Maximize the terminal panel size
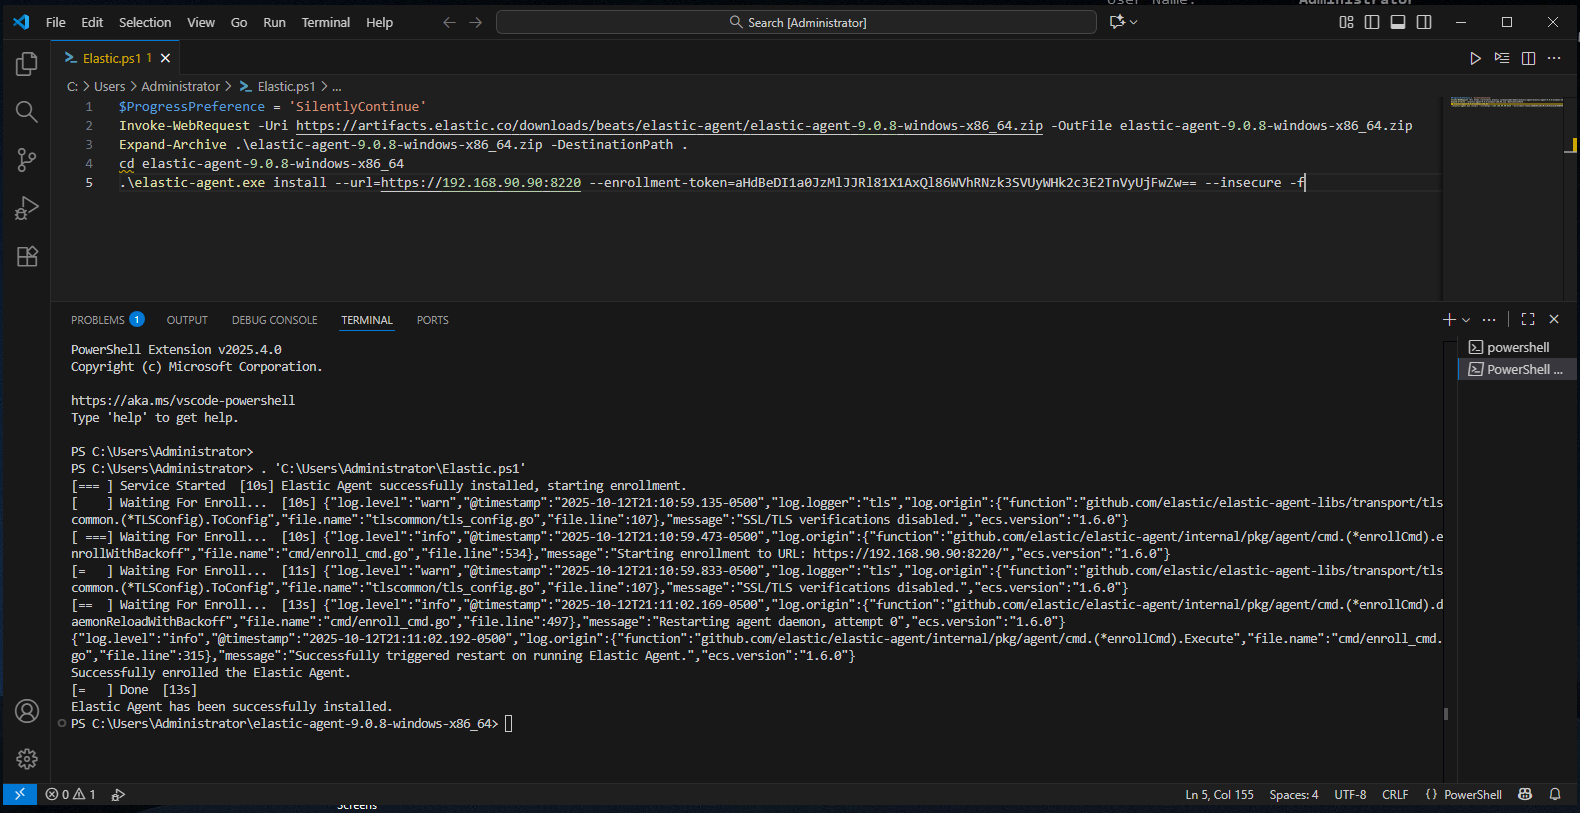Viewport: 1580px width, 813px height. pyautogui.click(x=1528, y=319)
